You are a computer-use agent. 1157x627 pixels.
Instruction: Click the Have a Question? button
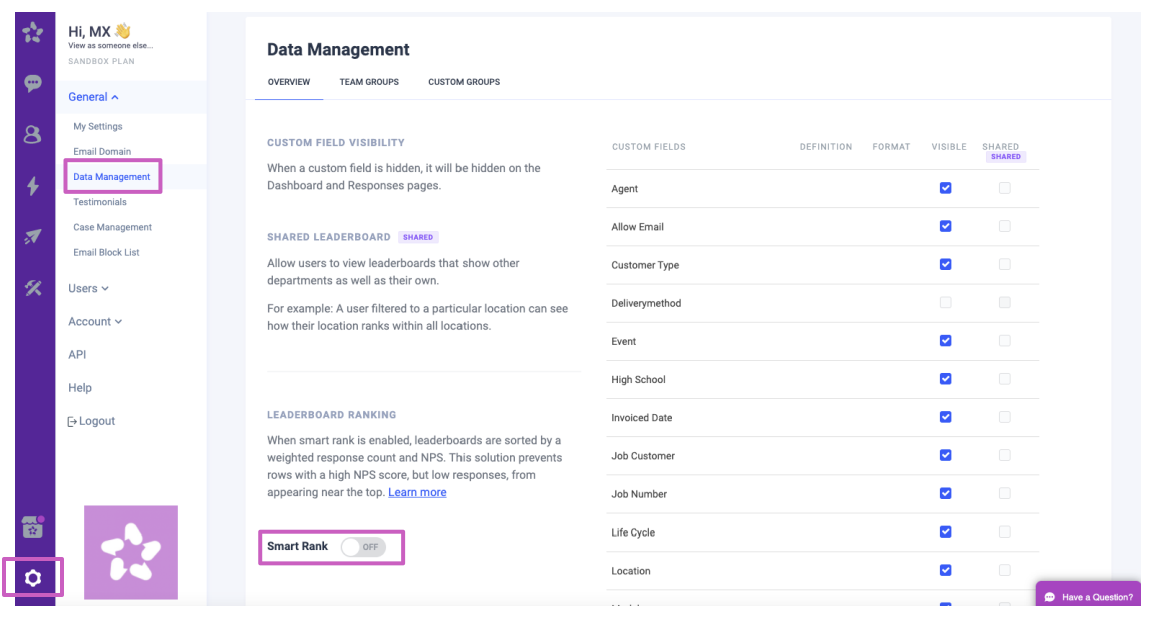point(1088,597)
